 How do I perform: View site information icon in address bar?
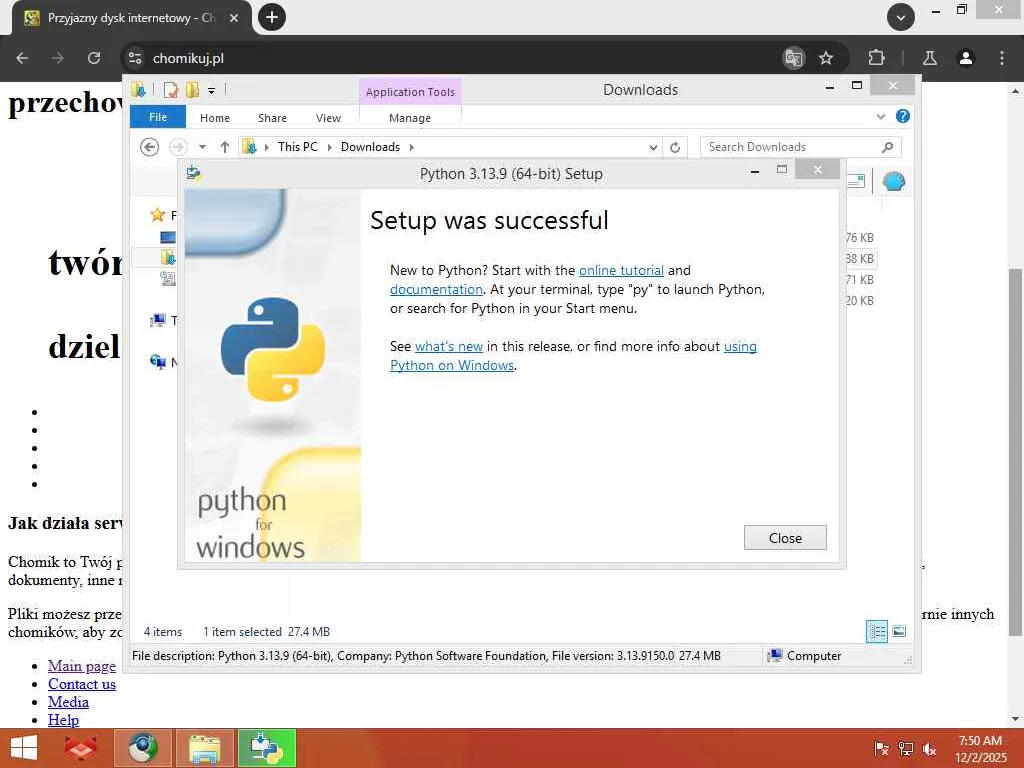pyautogui.click(x=135, y=58)
